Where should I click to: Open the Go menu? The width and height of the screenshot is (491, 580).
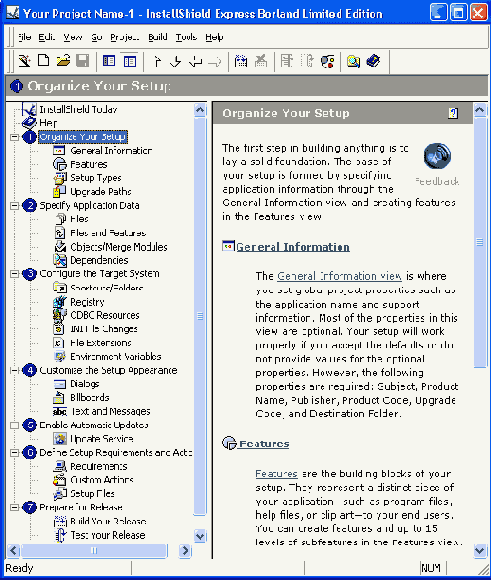tap(97, 37)
